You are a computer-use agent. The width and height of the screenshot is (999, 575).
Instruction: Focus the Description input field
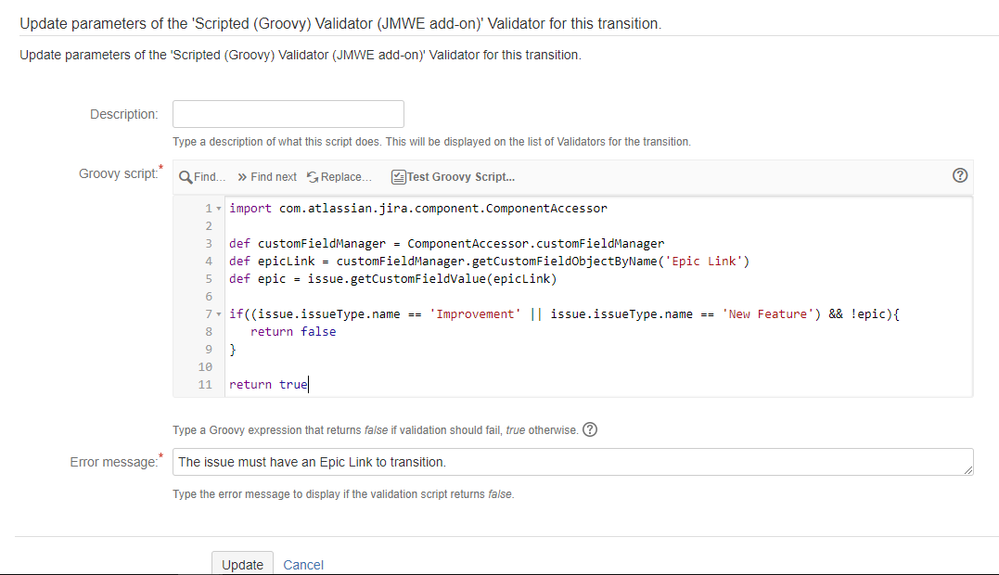(288, 114)
